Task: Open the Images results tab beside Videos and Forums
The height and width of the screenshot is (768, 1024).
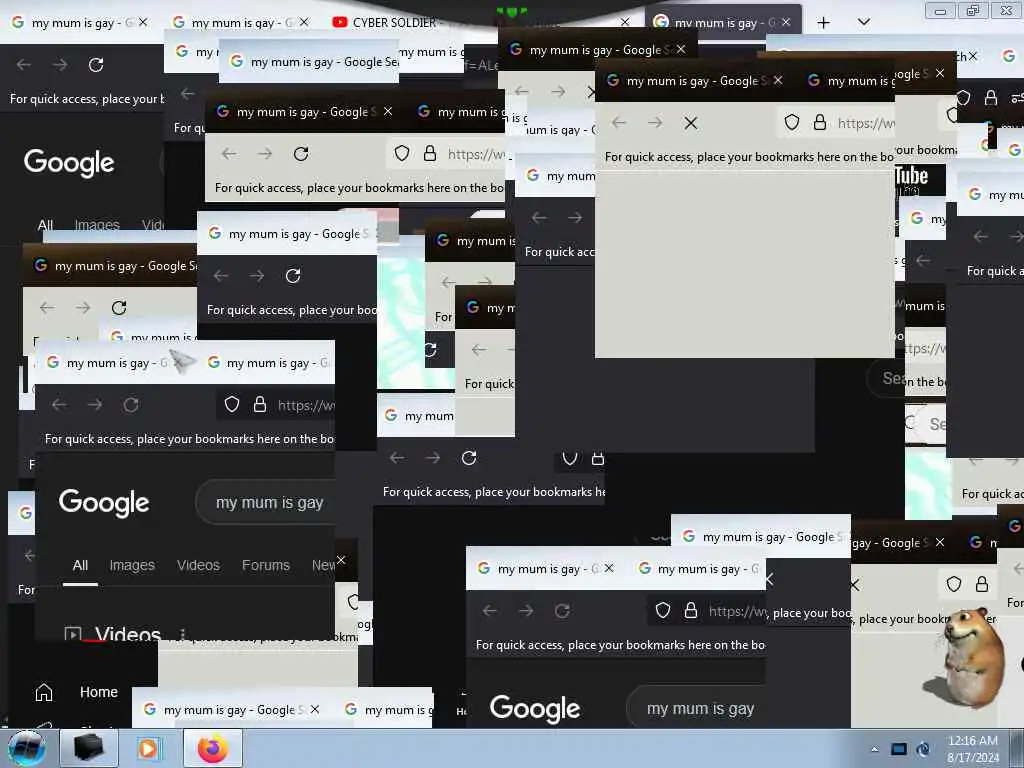Action: pyautogui.click(x=132, y=566)
